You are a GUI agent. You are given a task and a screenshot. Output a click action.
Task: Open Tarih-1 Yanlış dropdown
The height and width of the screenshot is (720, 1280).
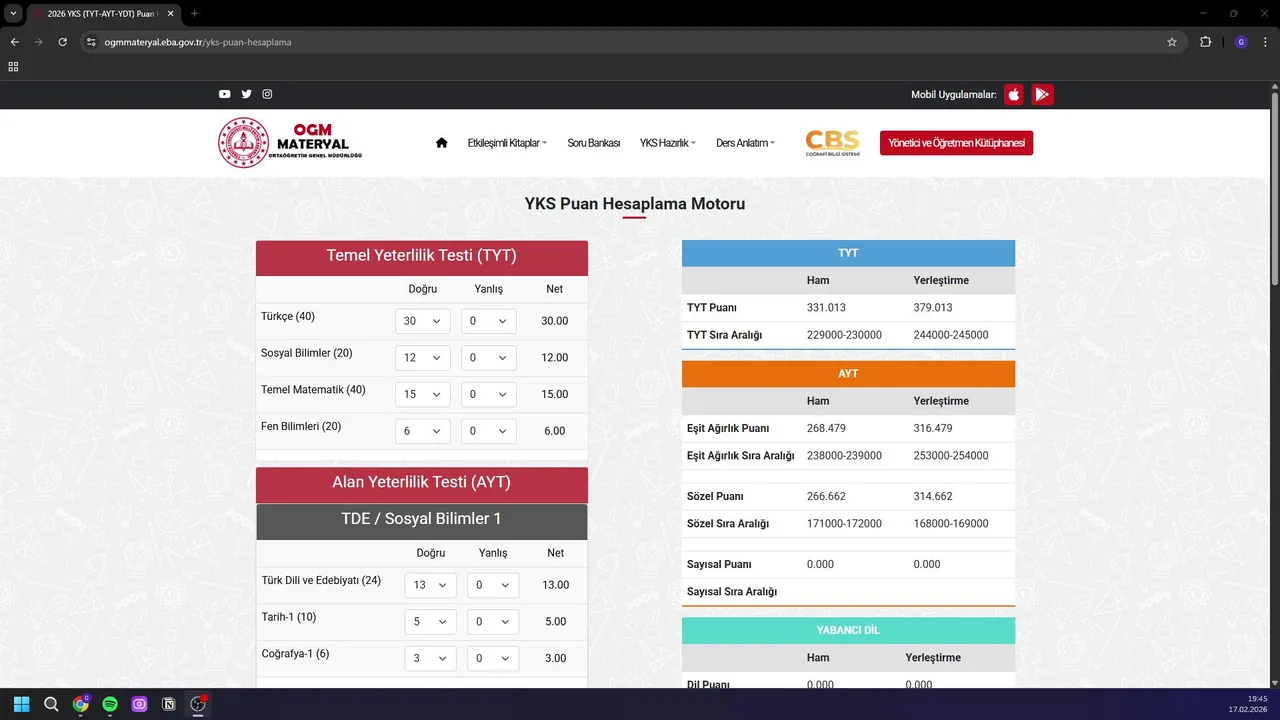(494, 621)
